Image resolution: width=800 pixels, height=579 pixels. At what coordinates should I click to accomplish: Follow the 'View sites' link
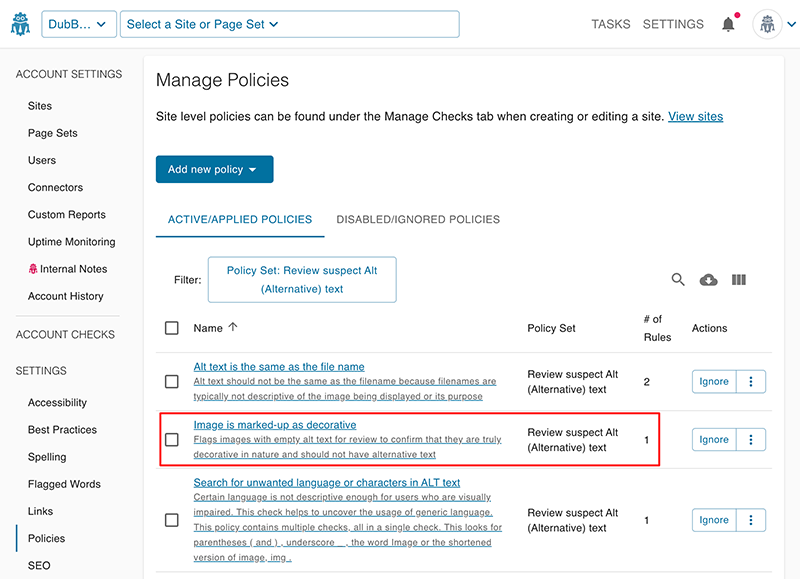pos(695,116)
